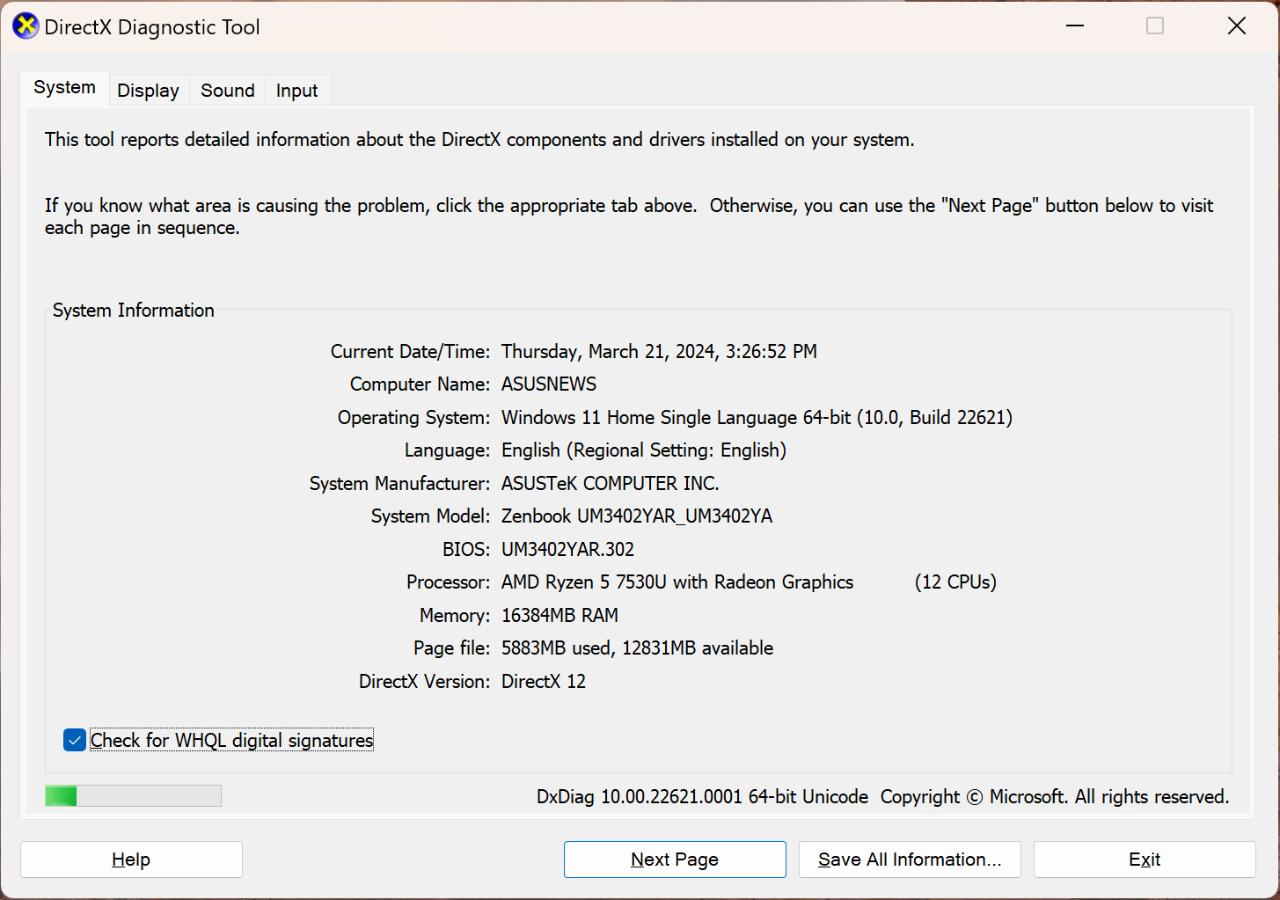Click the '(12 CPUs)' text
This screenshot has width=1280, height=900.
click(955, 582)
